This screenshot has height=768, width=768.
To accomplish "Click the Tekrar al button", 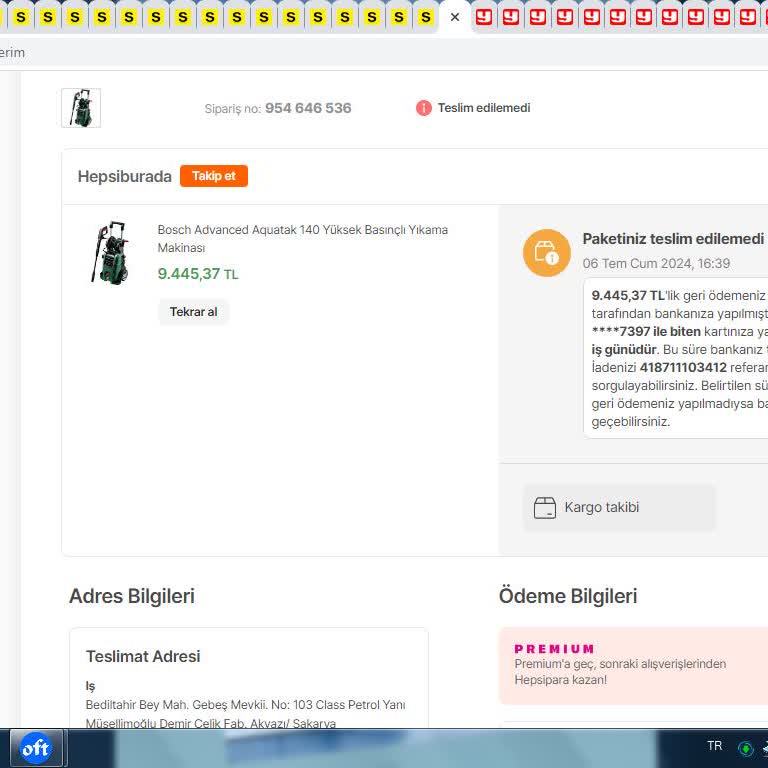I will coord(193,312).
